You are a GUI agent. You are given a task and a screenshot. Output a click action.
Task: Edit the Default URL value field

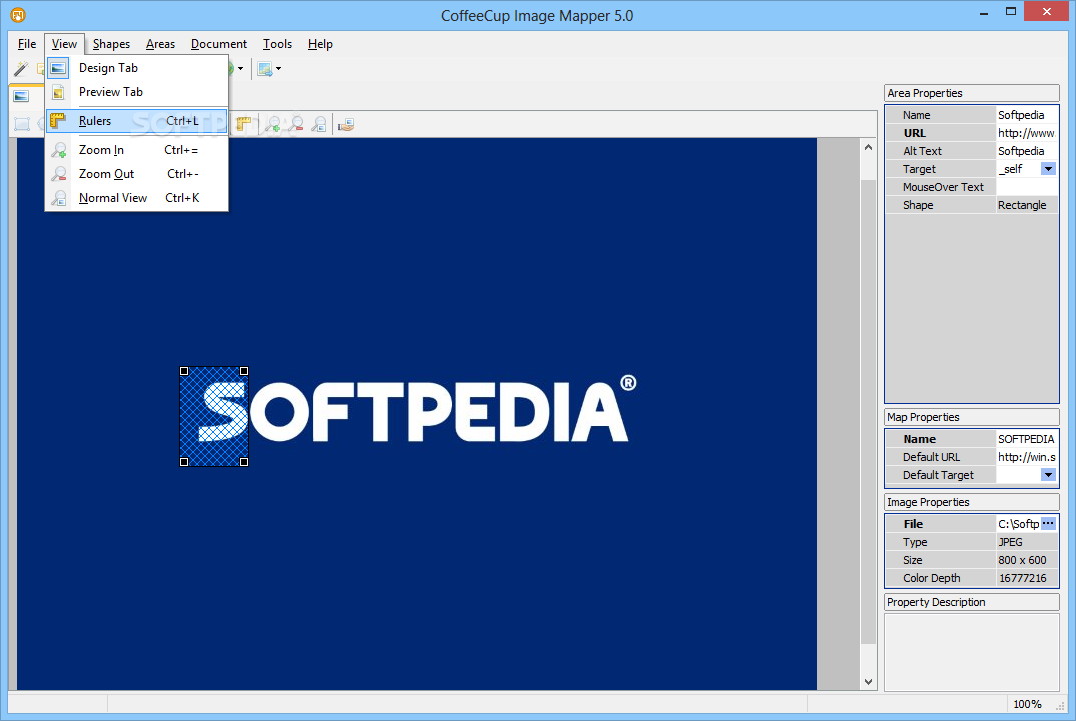click(x=1027, y=457)
